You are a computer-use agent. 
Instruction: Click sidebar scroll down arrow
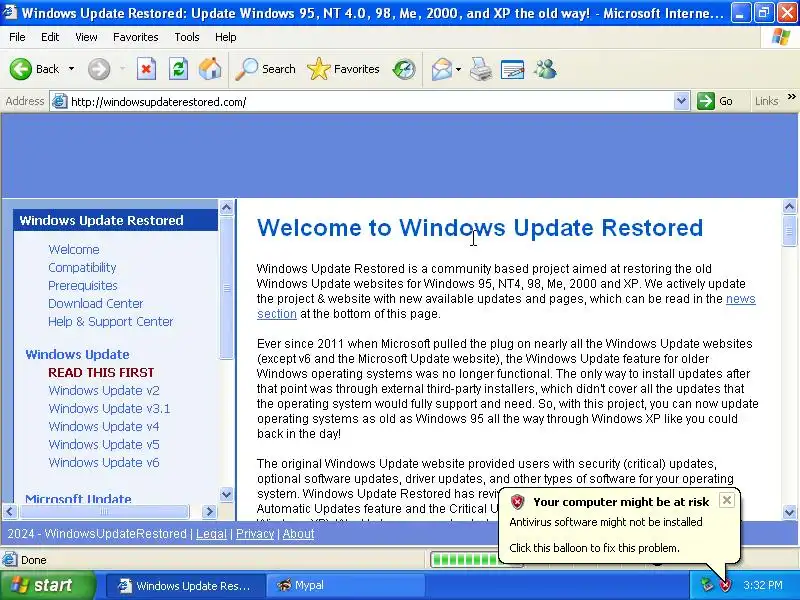pos(226,494)
